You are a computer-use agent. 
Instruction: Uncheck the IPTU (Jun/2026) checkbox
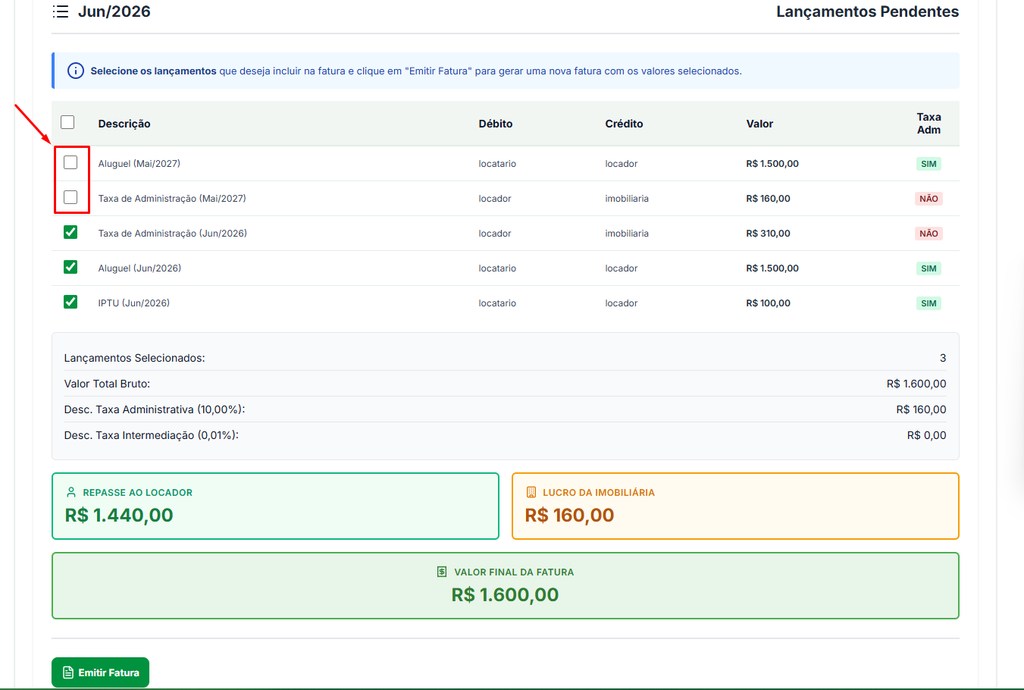(x=71, y=302)
